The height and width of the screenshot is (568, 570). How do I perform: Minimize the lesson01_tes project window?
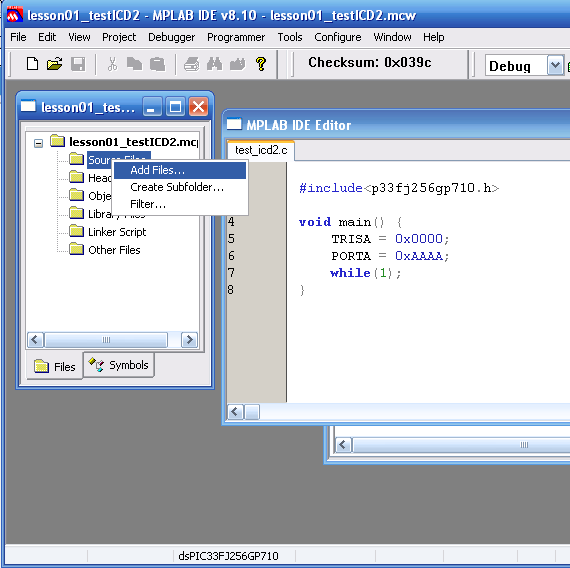pyautogui.click(x=152, y=107)
